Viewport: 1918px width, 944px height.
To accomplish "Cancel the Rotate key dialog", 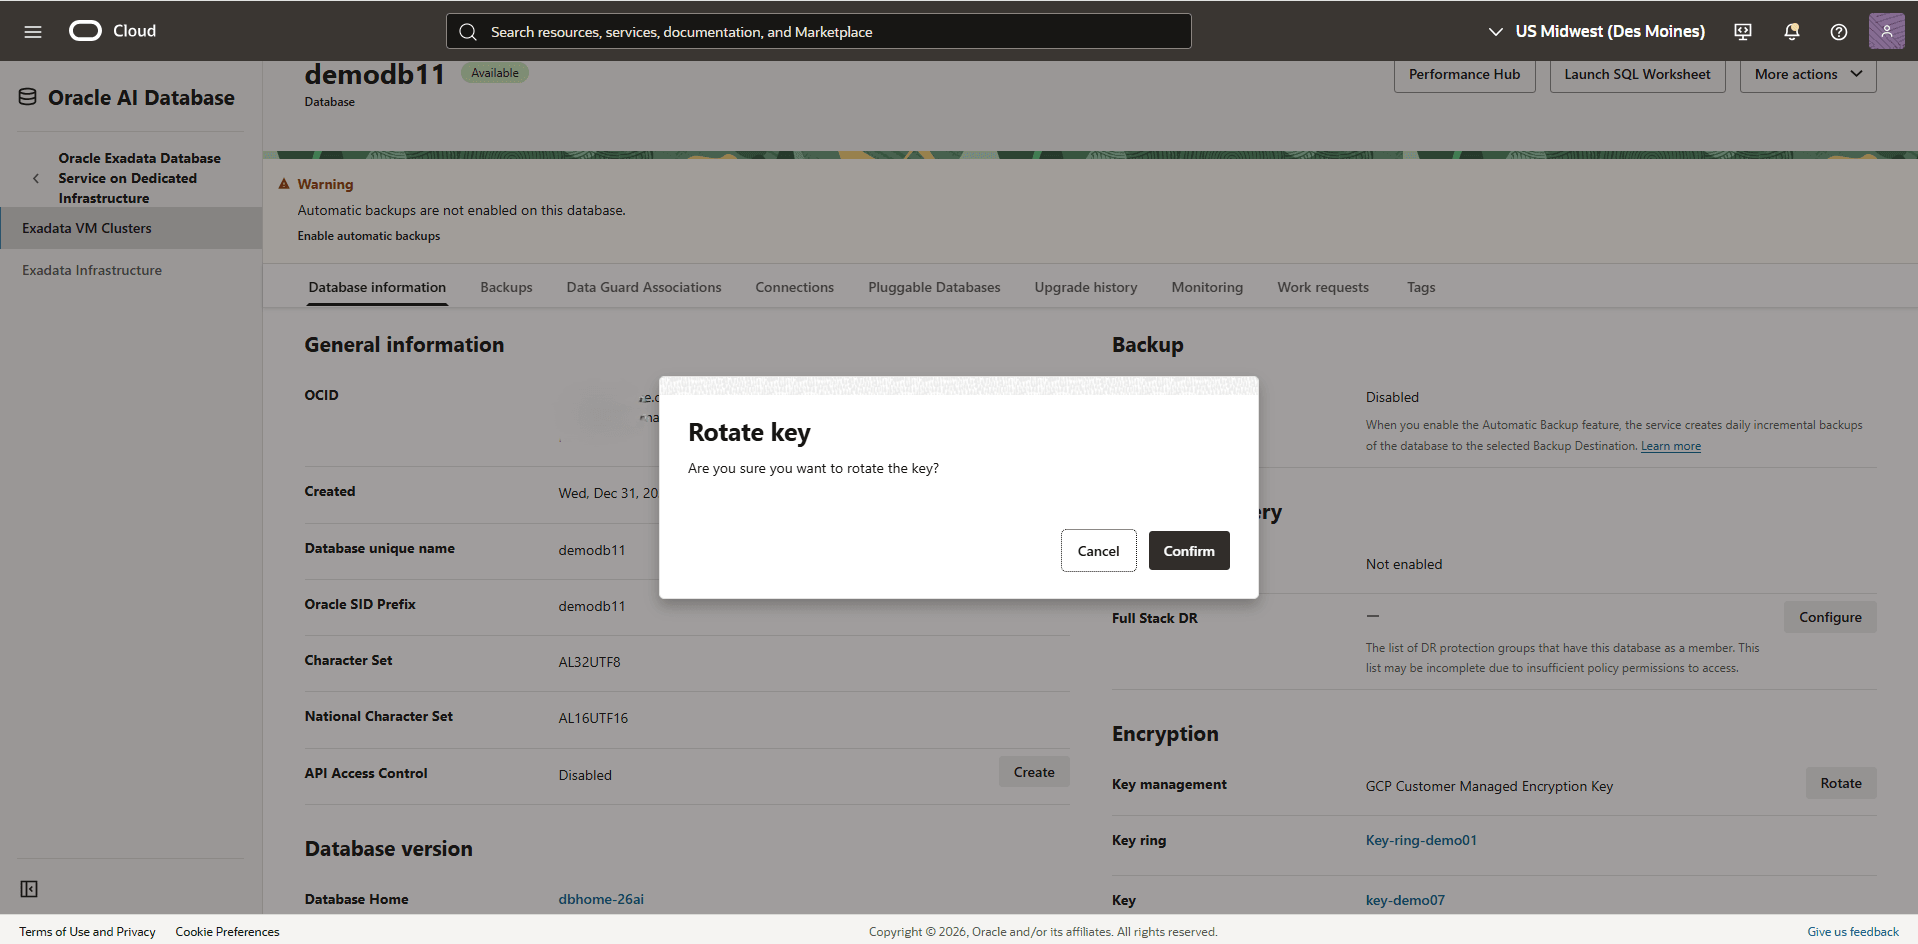I will coord(1098,550).
